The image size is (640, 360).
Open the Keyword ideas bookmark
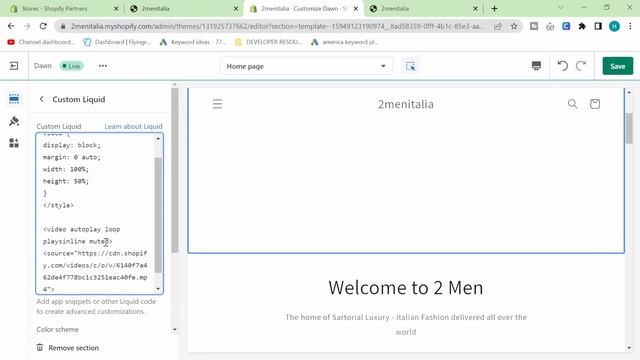193,42
